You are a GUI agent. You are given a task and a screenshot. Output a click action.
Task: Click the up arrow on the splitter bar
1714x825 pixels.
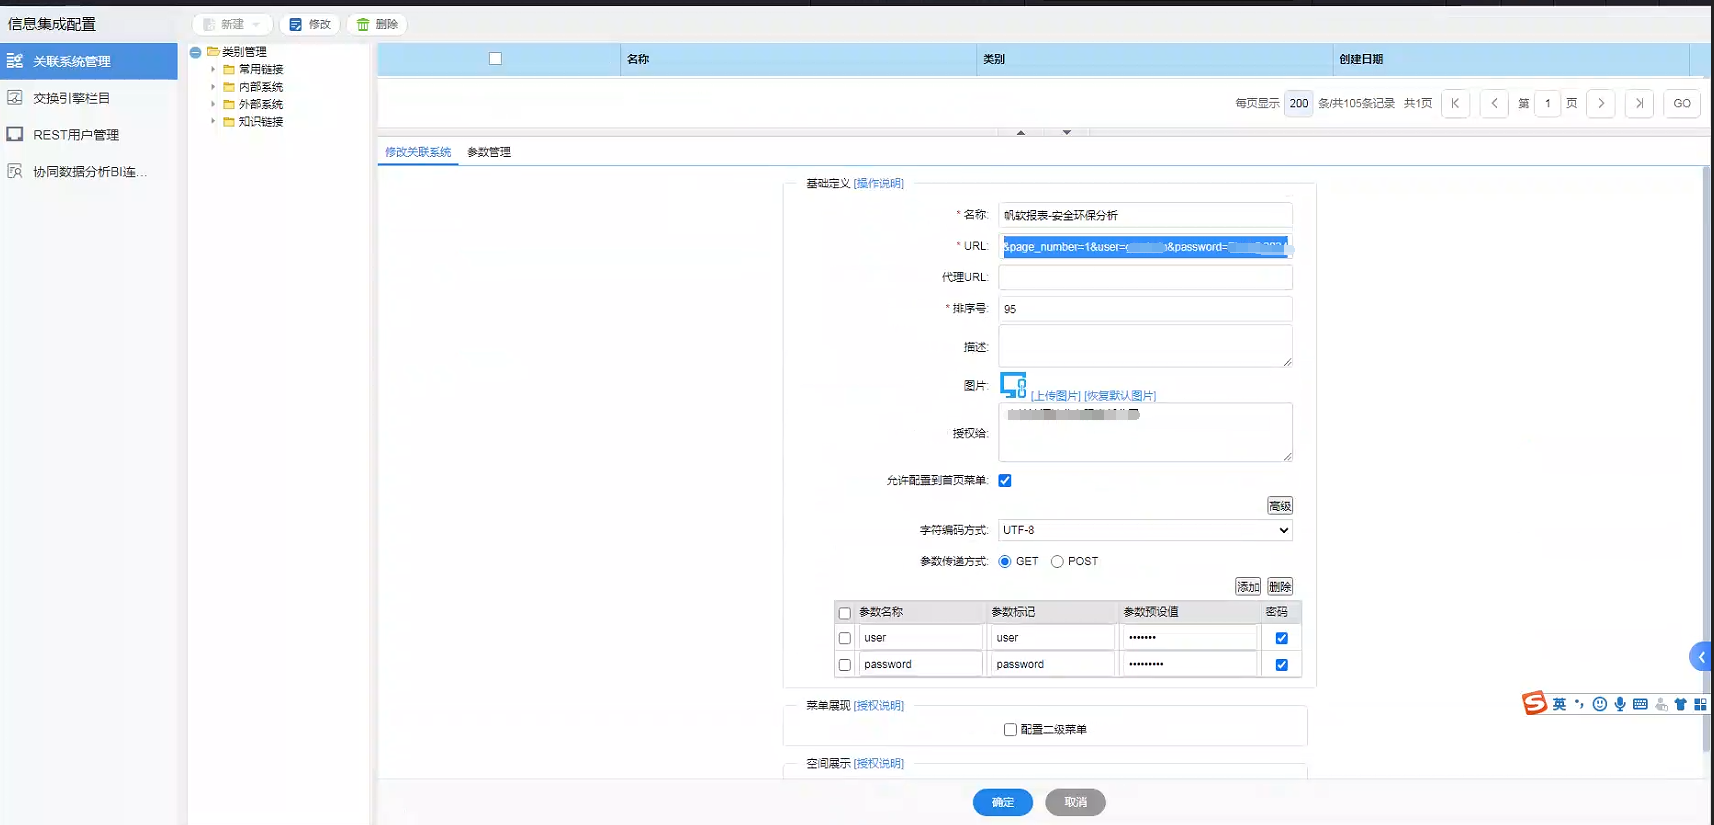click(1021, 132)
